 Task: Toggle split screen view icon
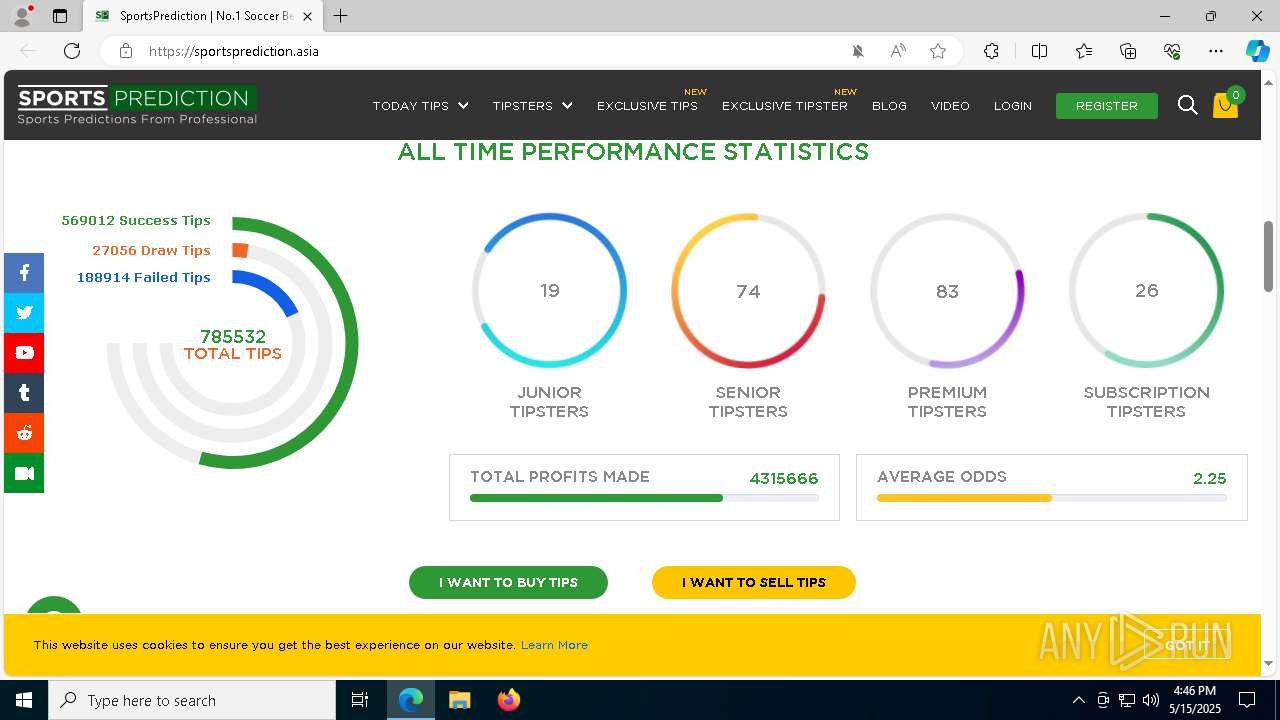(1039, 51)
